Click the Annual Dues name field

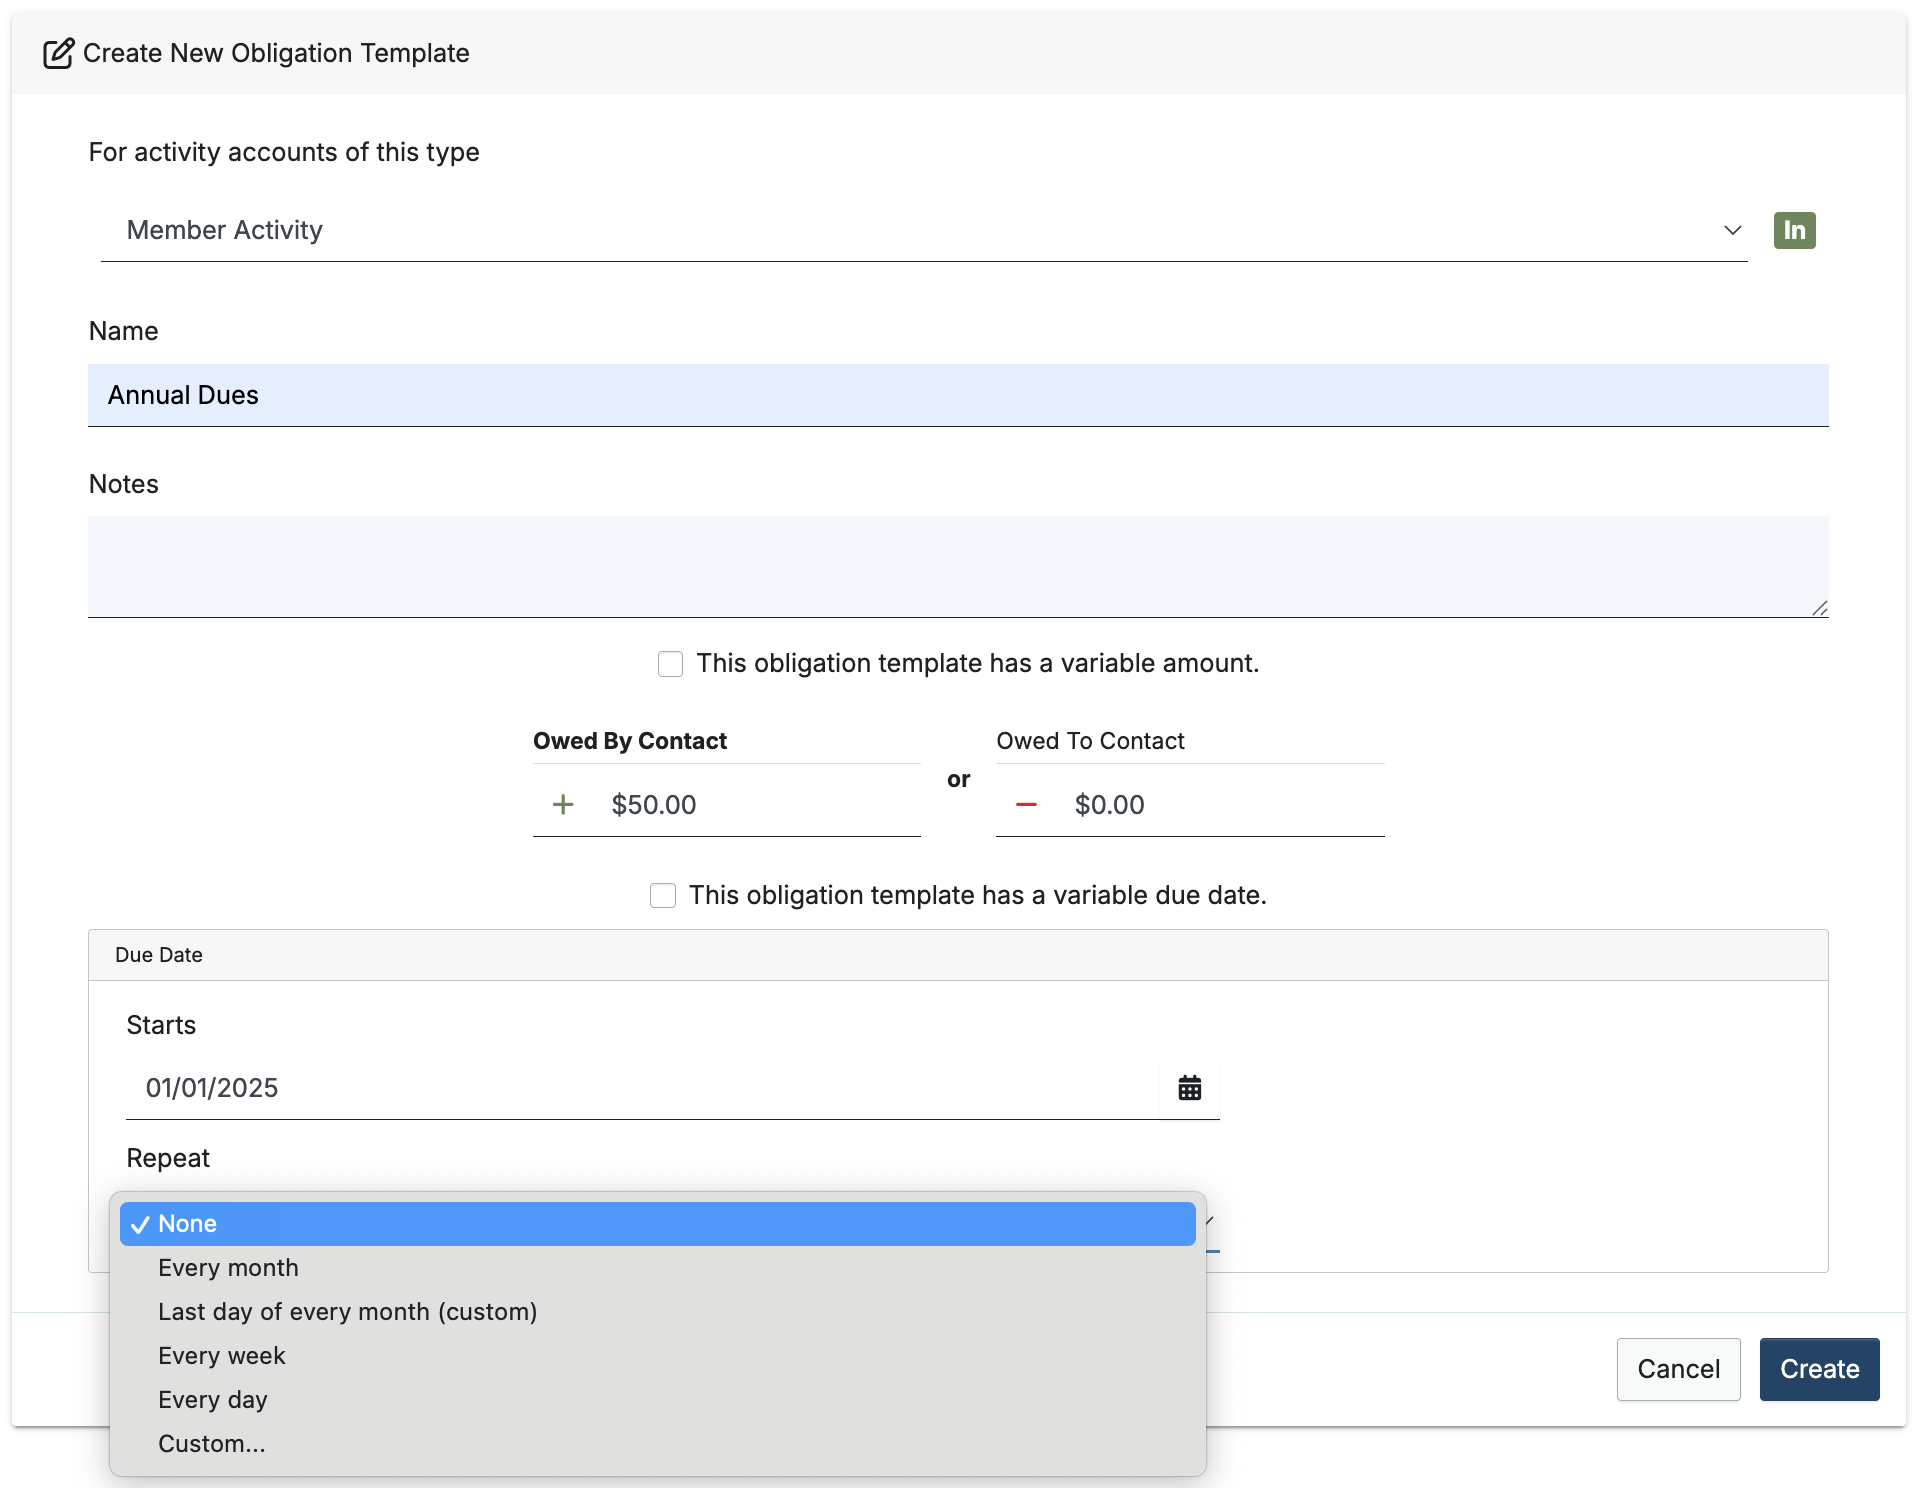pos(957,395)
